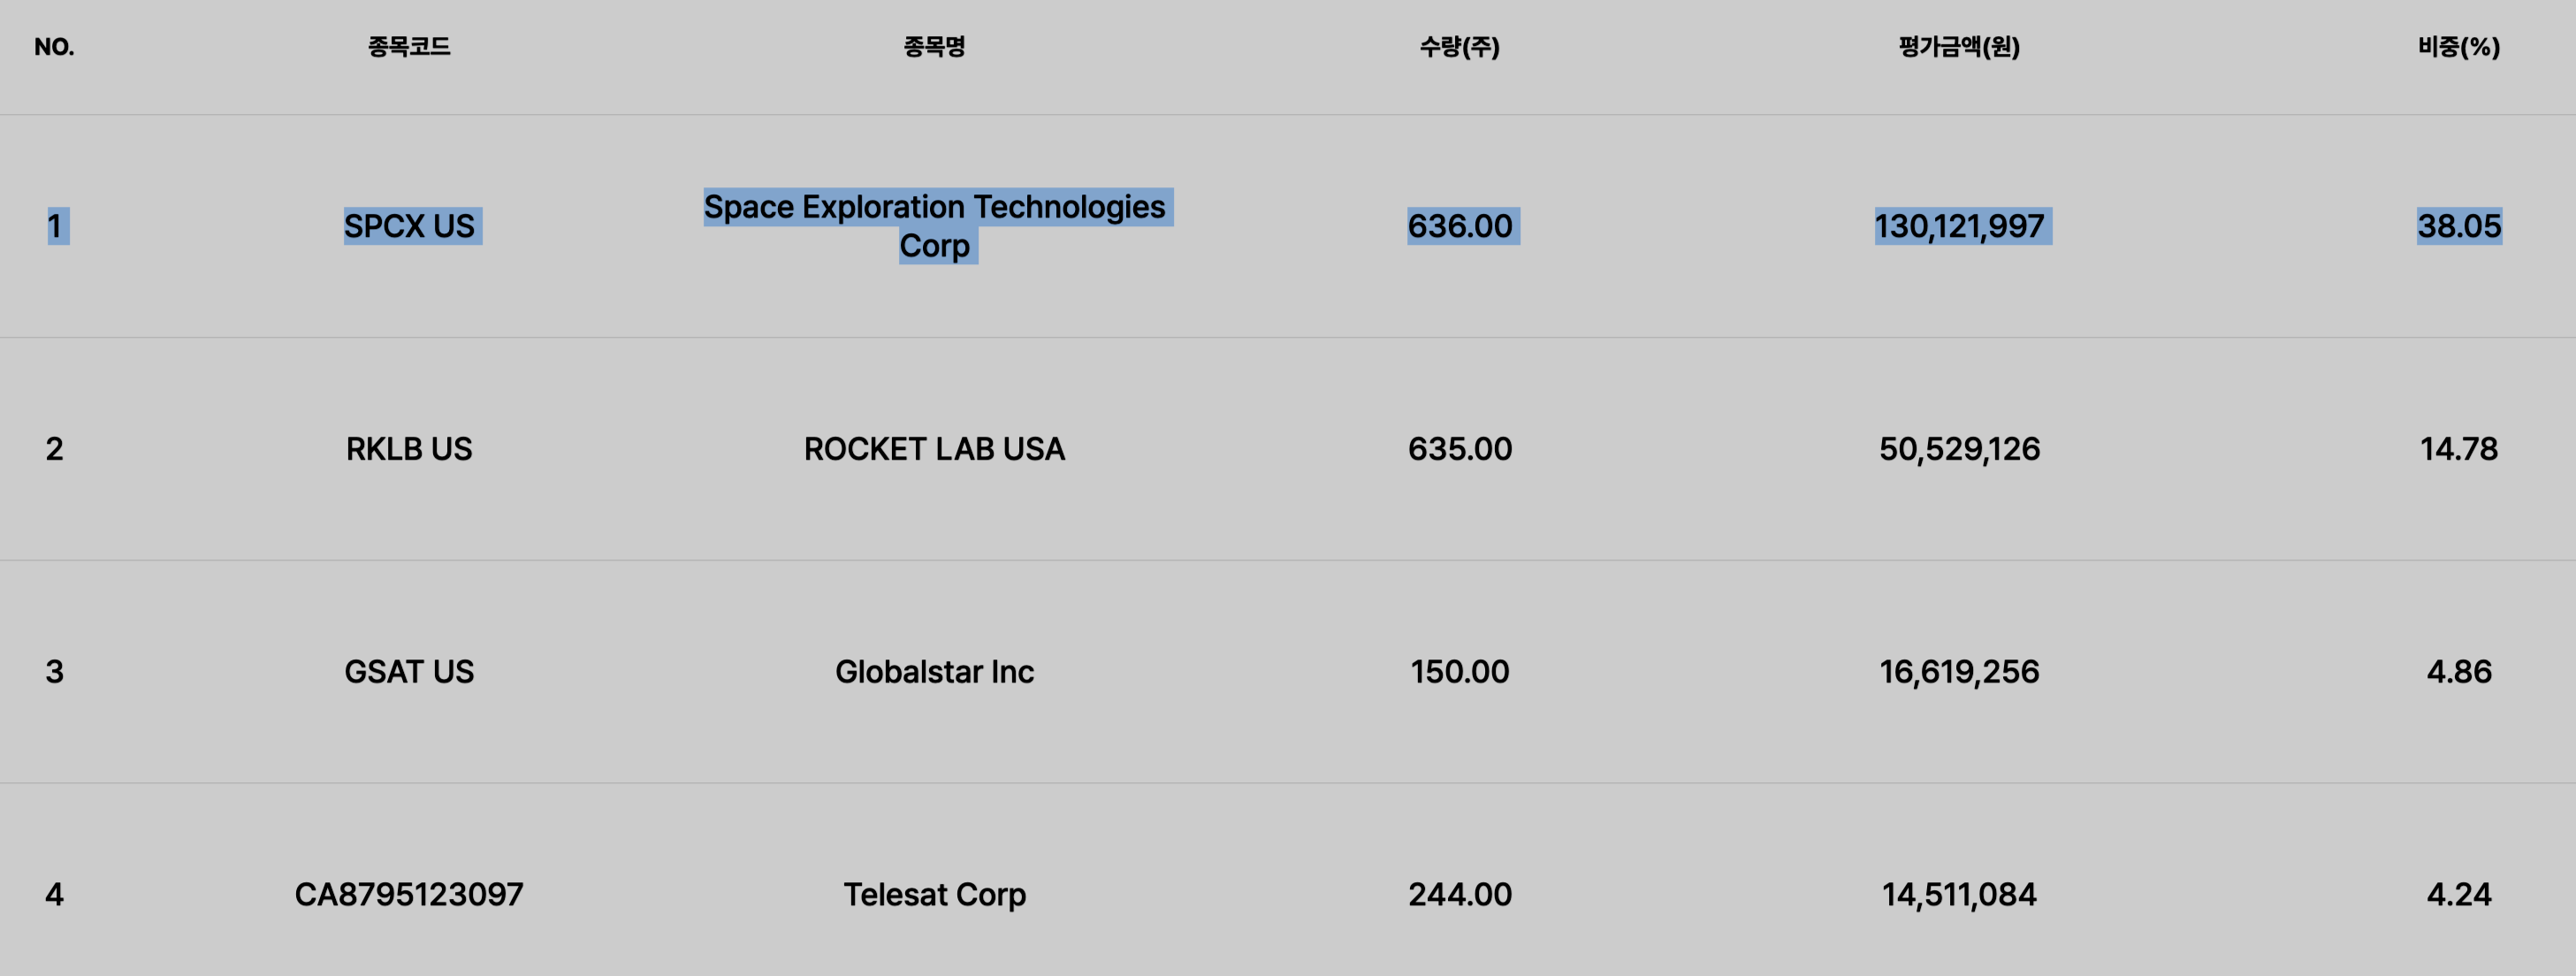Select the SPCX US ticker cell

coord(410,226)
